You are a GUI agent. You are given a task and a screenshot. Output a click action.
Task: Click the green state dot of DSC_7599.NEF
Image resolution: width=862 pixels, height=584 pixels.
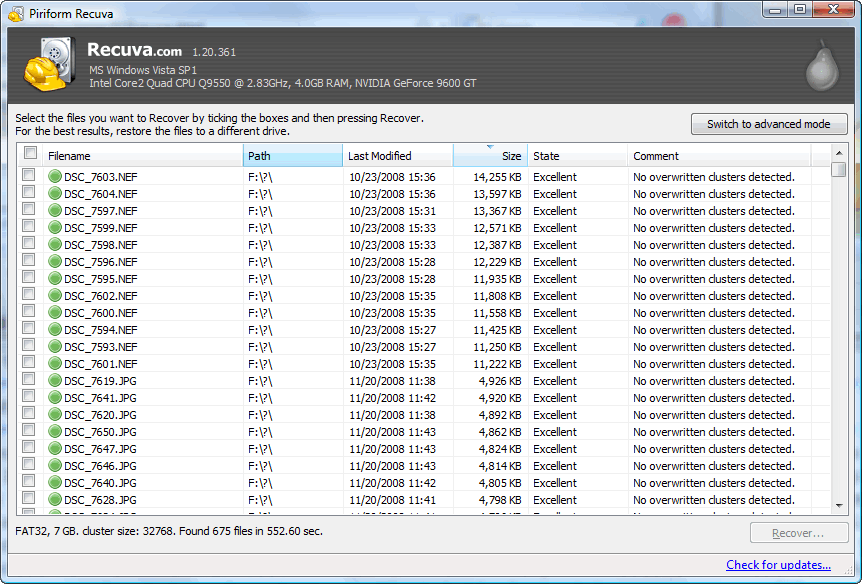tap(54, 228)
